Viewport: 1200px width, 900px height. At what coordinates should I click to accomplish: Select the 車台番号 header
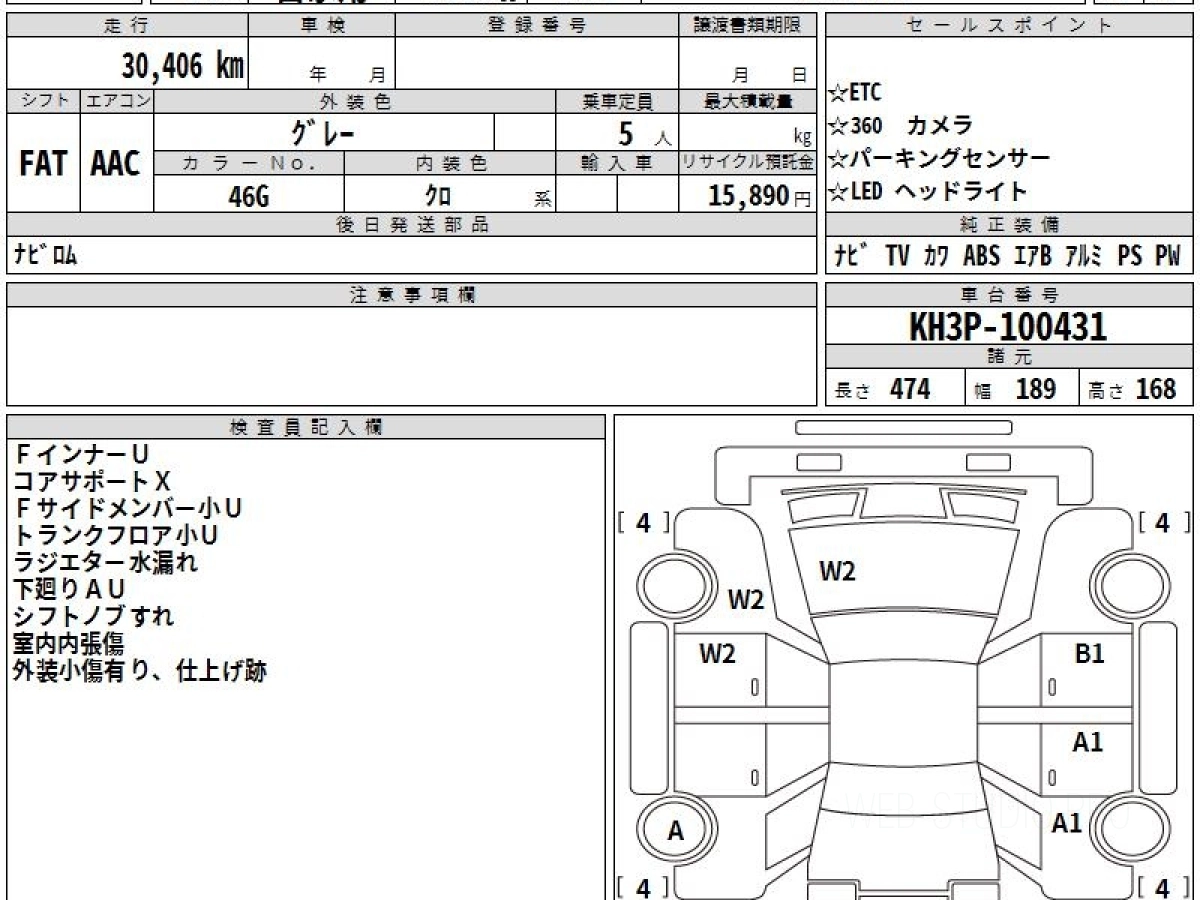point(1009,295)
